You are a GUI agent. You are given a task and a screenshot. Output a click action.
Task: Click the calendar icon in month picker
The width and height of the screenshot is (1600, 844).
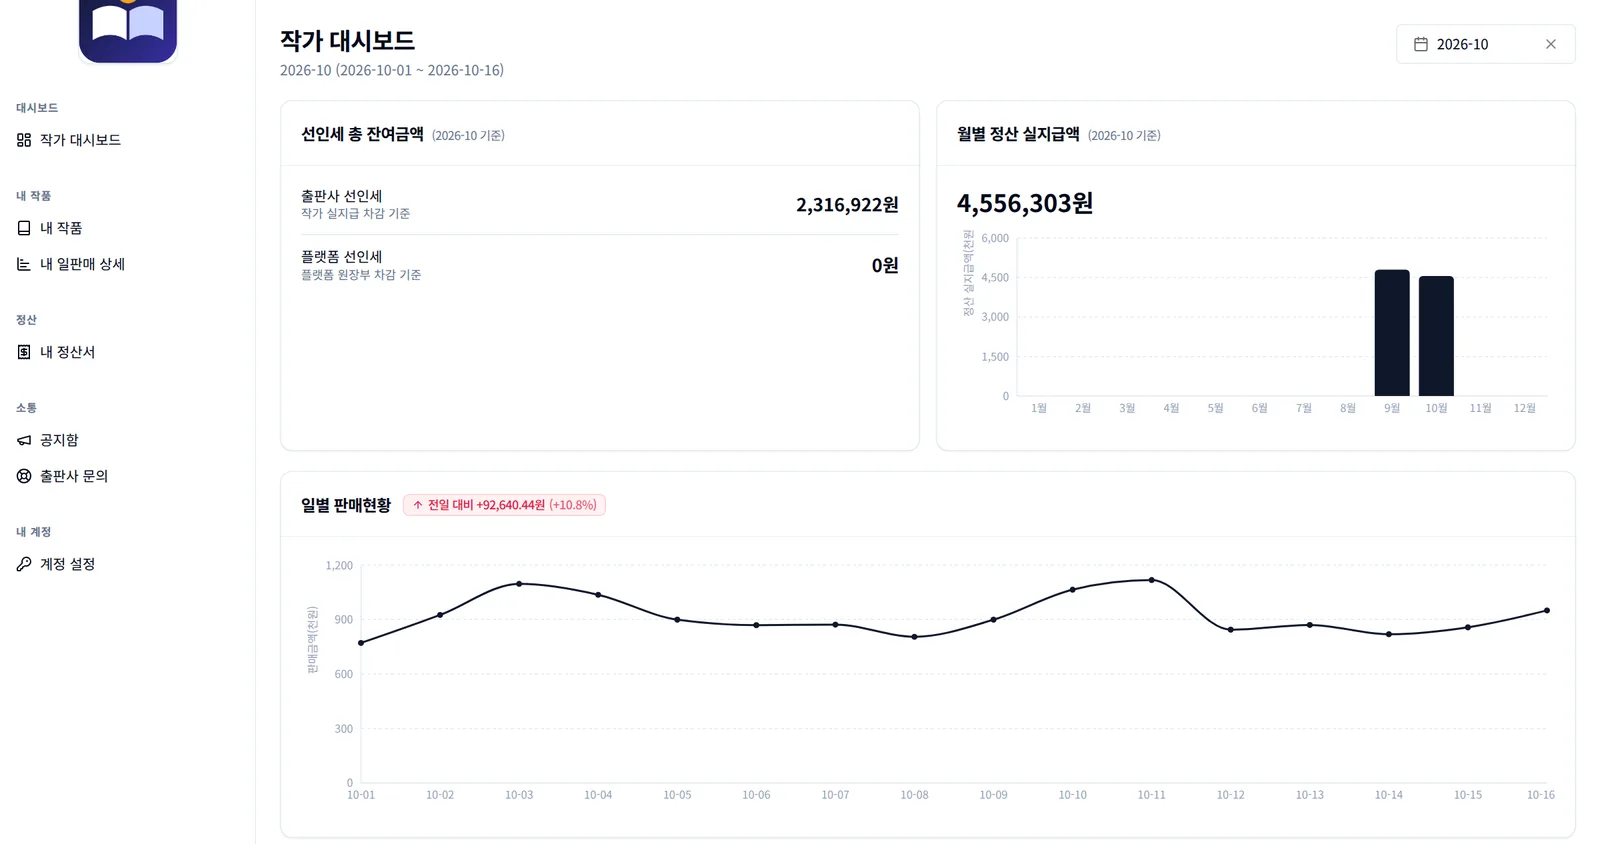(x=1420, y=44)
